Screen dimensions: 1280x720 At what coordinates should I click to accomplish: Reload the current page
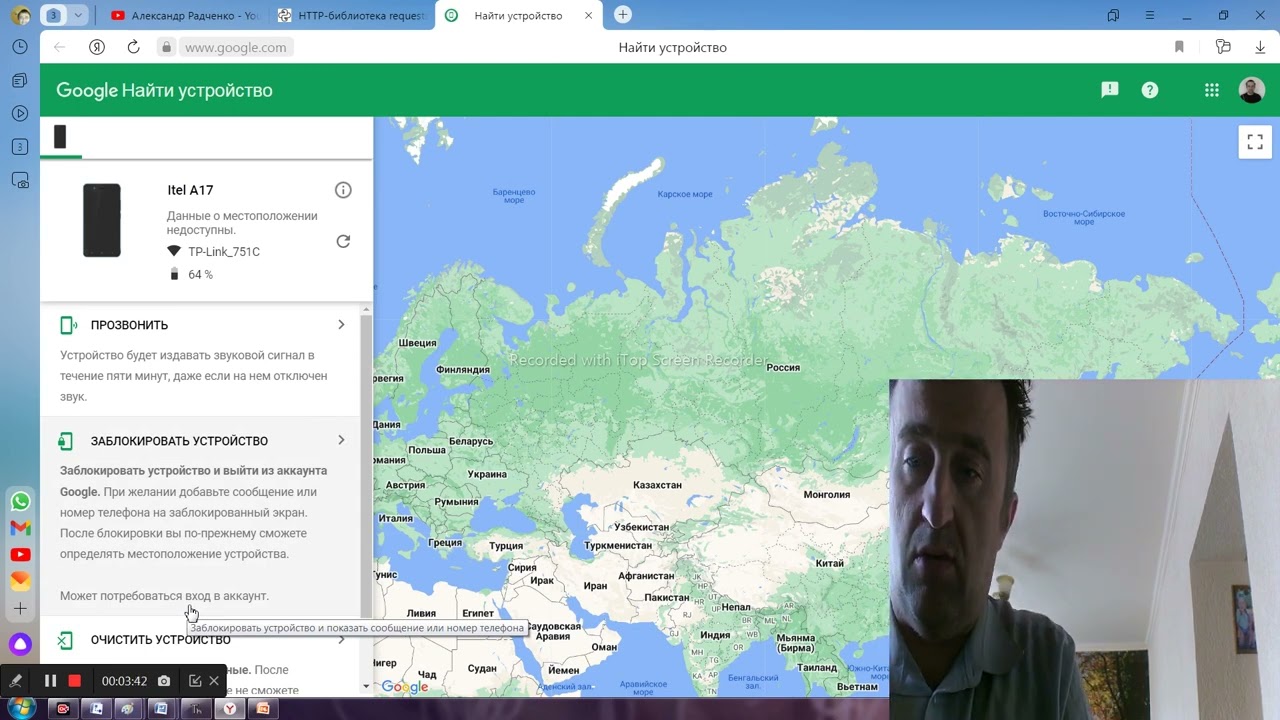point(133,47)
